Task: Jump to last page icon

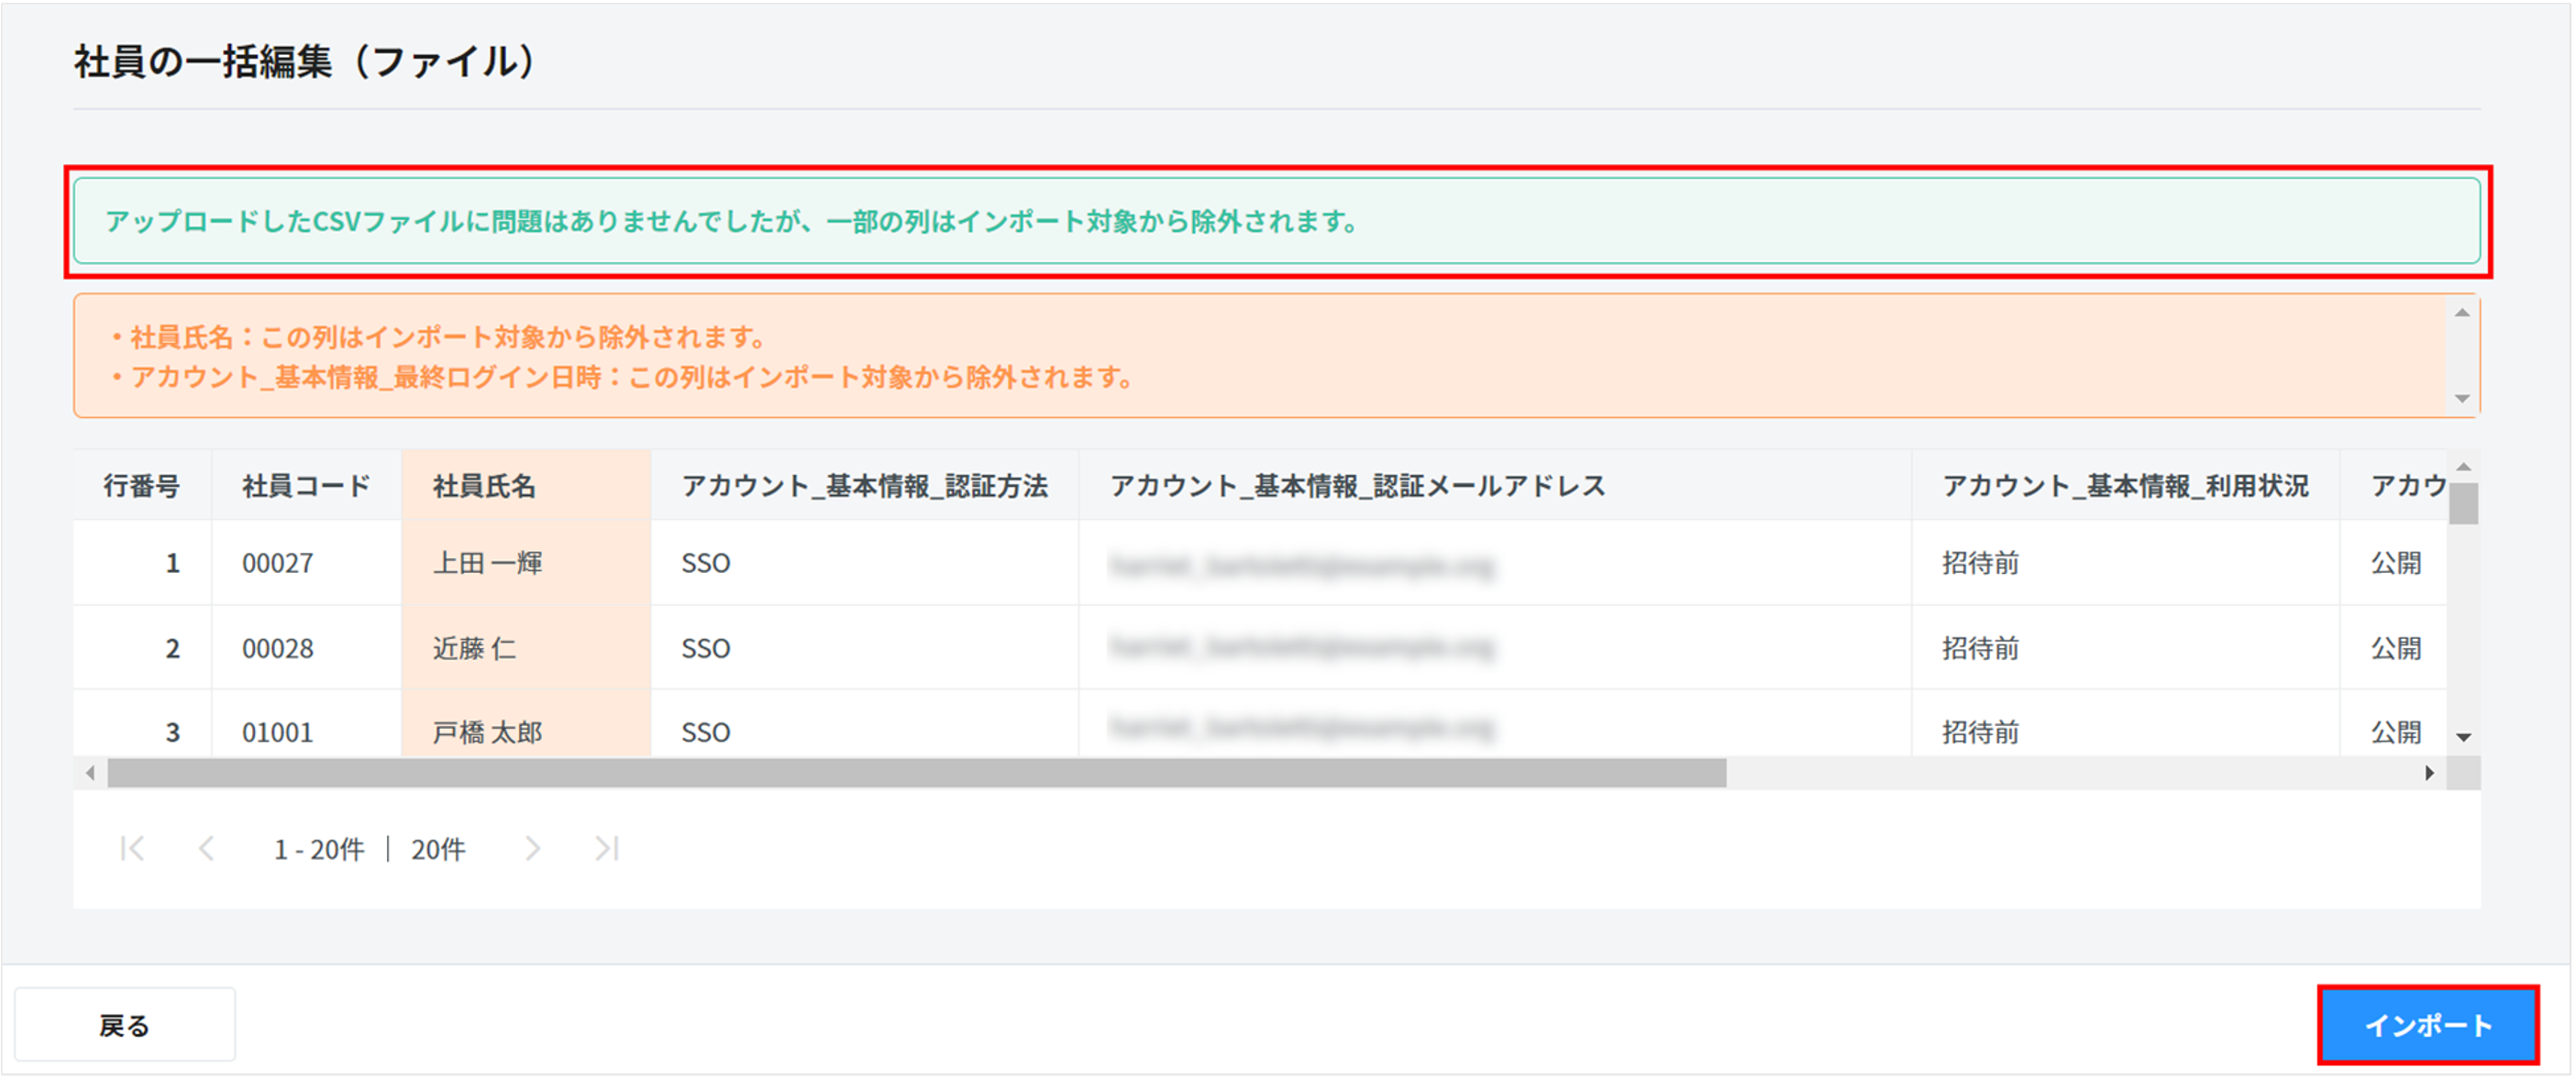Action: 607,849
